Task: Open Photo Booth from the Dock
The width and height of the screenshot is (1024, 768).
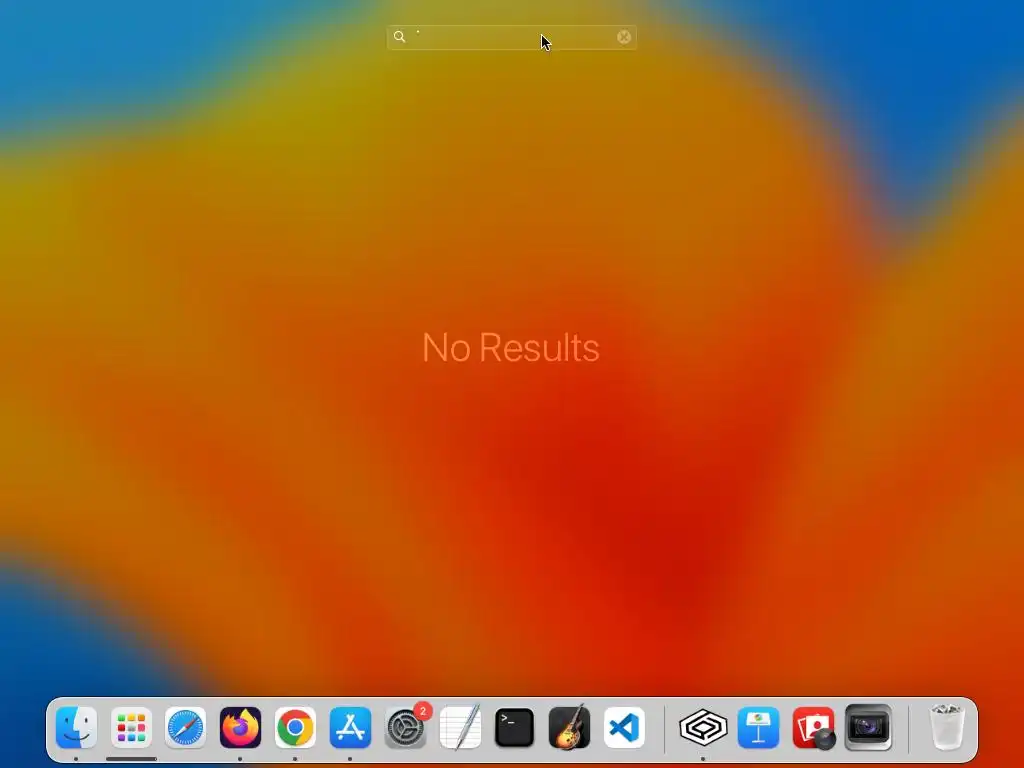Action: pyautogui.click(x=814, y=727)
